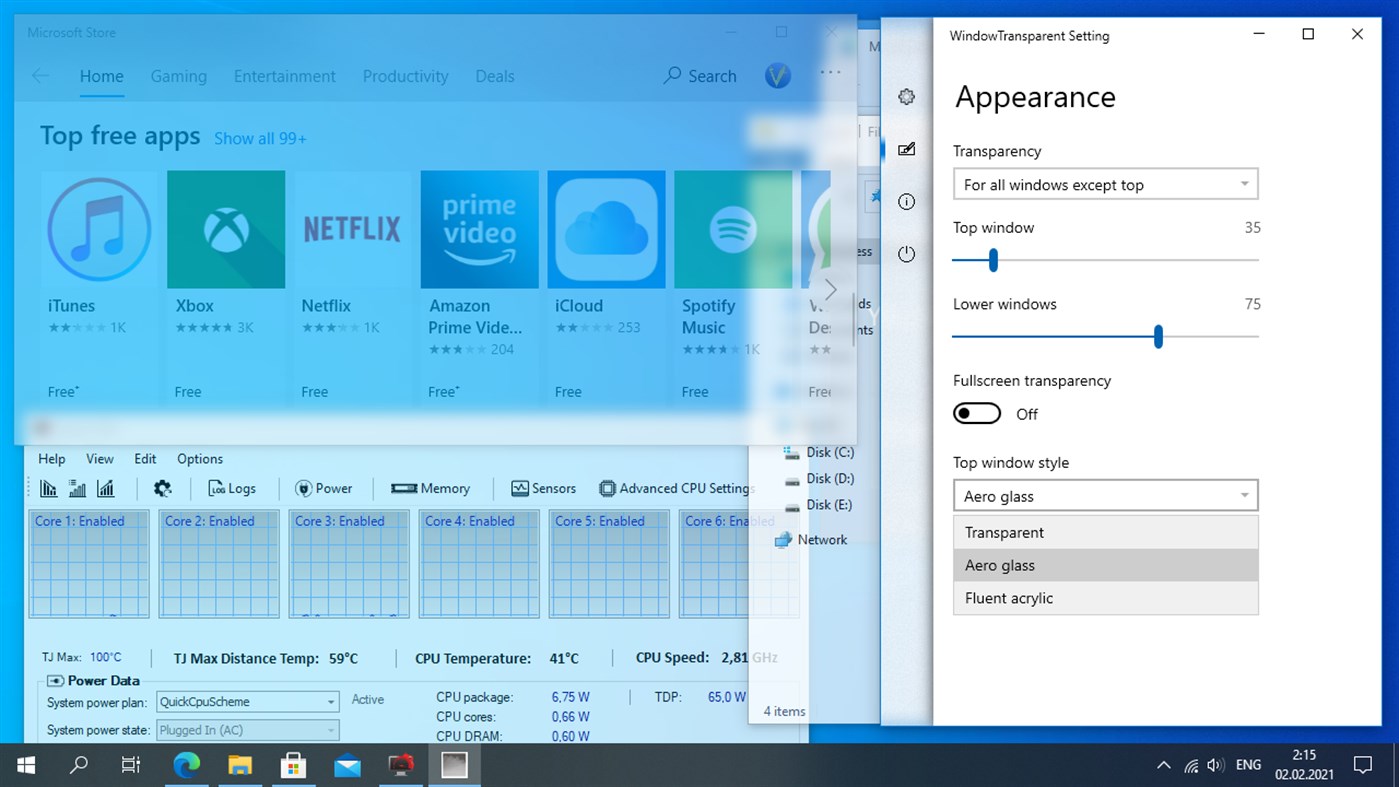Image resolution: width=1399 pixels, height=787 pixels.
Task: Click Search in Microsoft Store
Action: click(x=710, y=76)
